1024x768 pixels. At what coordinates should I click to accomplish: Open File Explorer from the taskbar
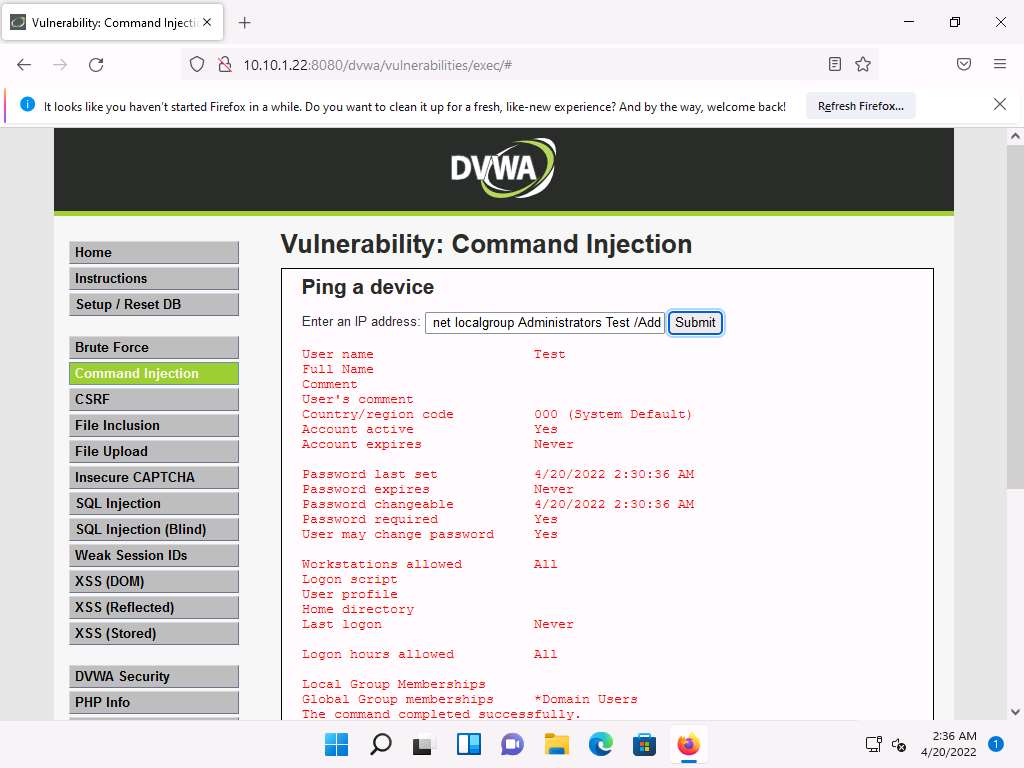click(556, 745)
